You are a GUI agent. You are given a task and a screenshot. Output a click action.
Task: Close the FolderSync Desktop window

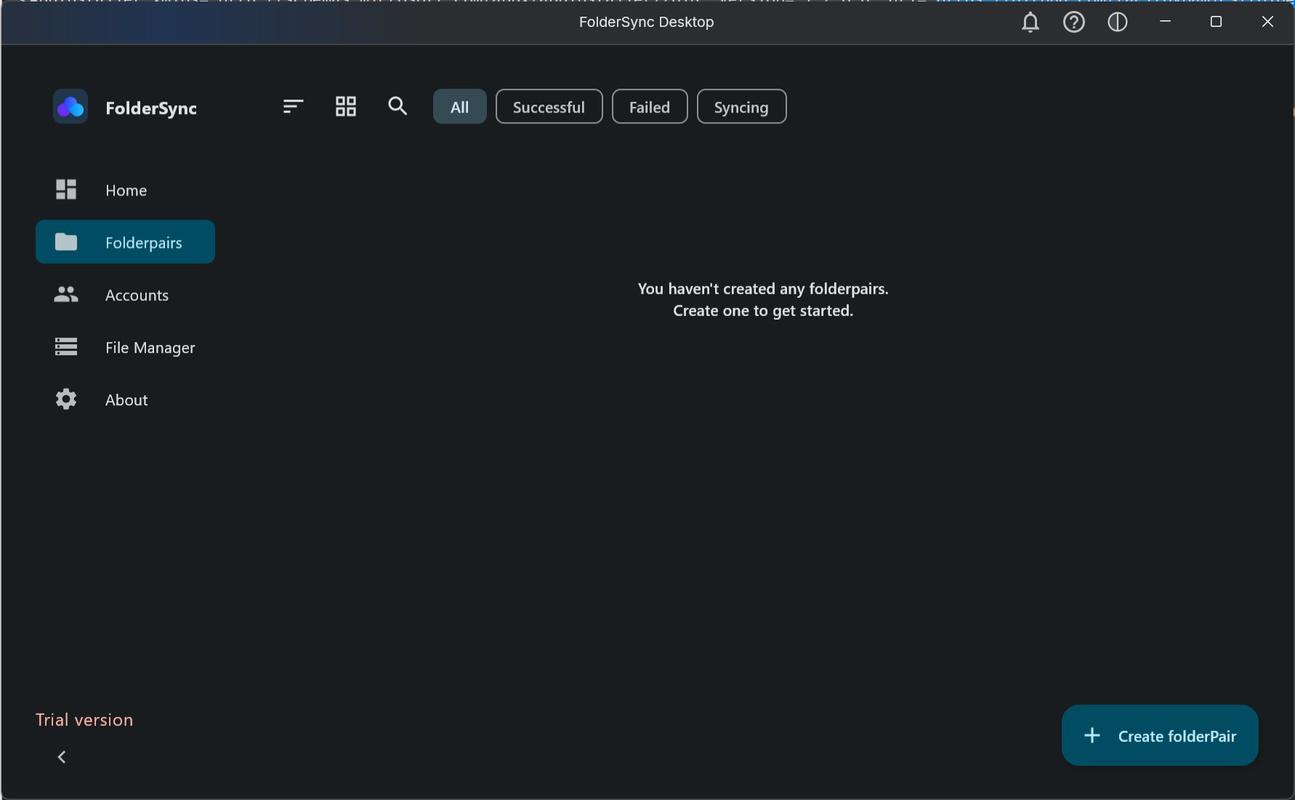click(x=1267, y=22)
